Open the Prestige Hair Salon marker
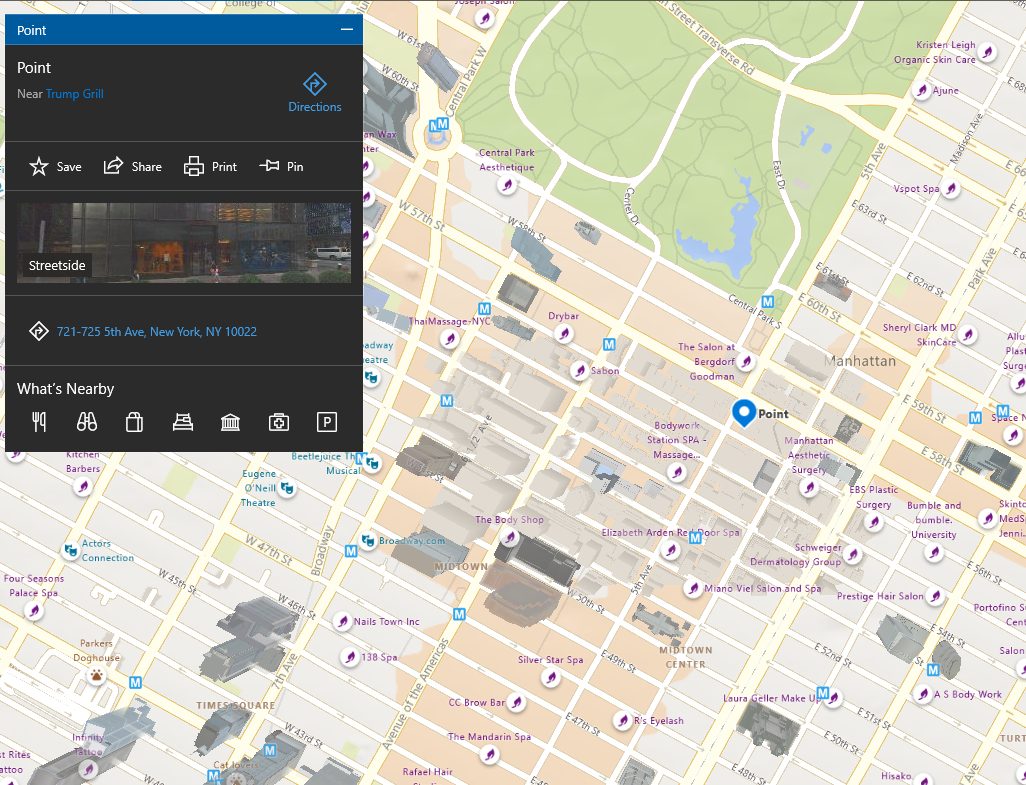The width and height of the screenshot is (1026, 785). click(936, 596)
